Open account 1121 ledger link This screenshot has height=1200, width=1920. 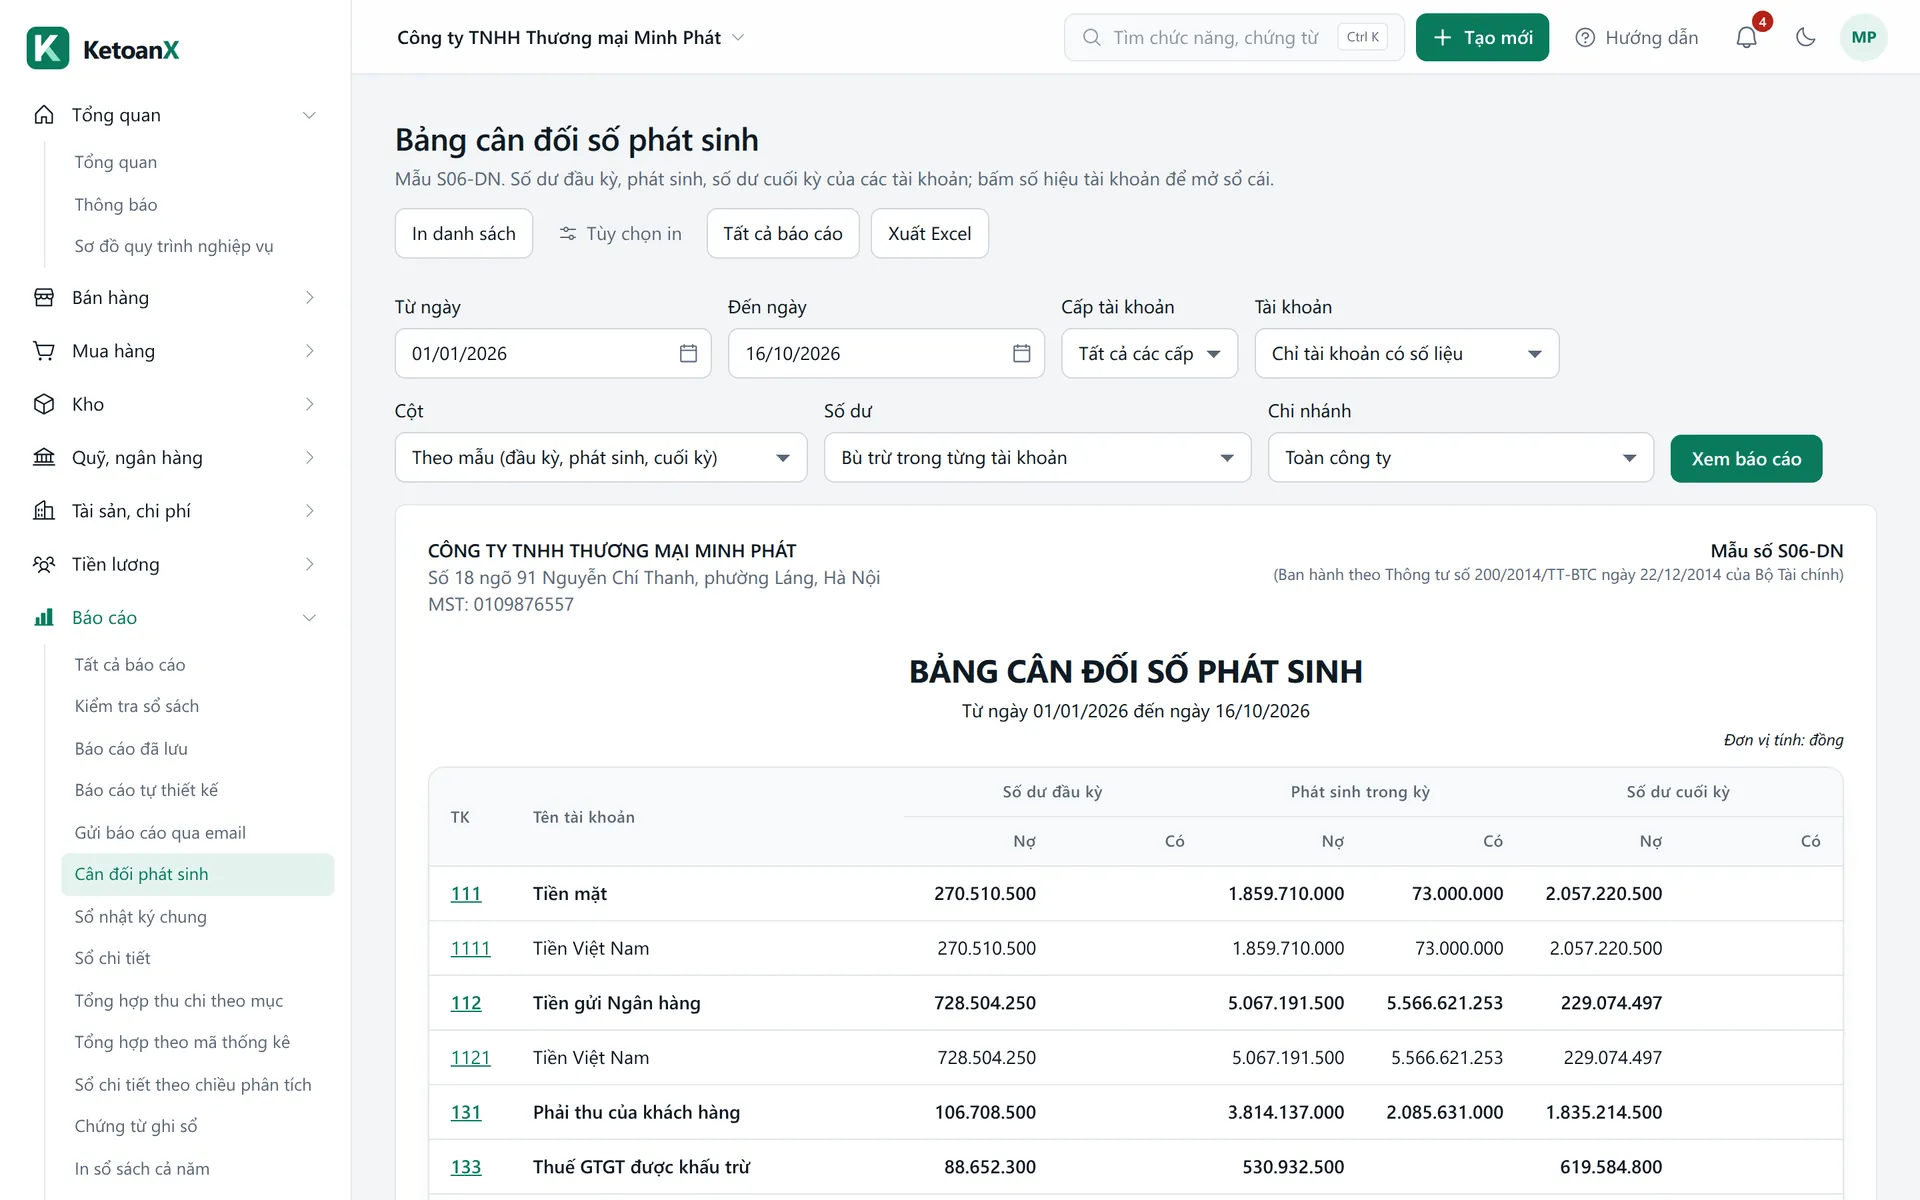pos(470,1057)
